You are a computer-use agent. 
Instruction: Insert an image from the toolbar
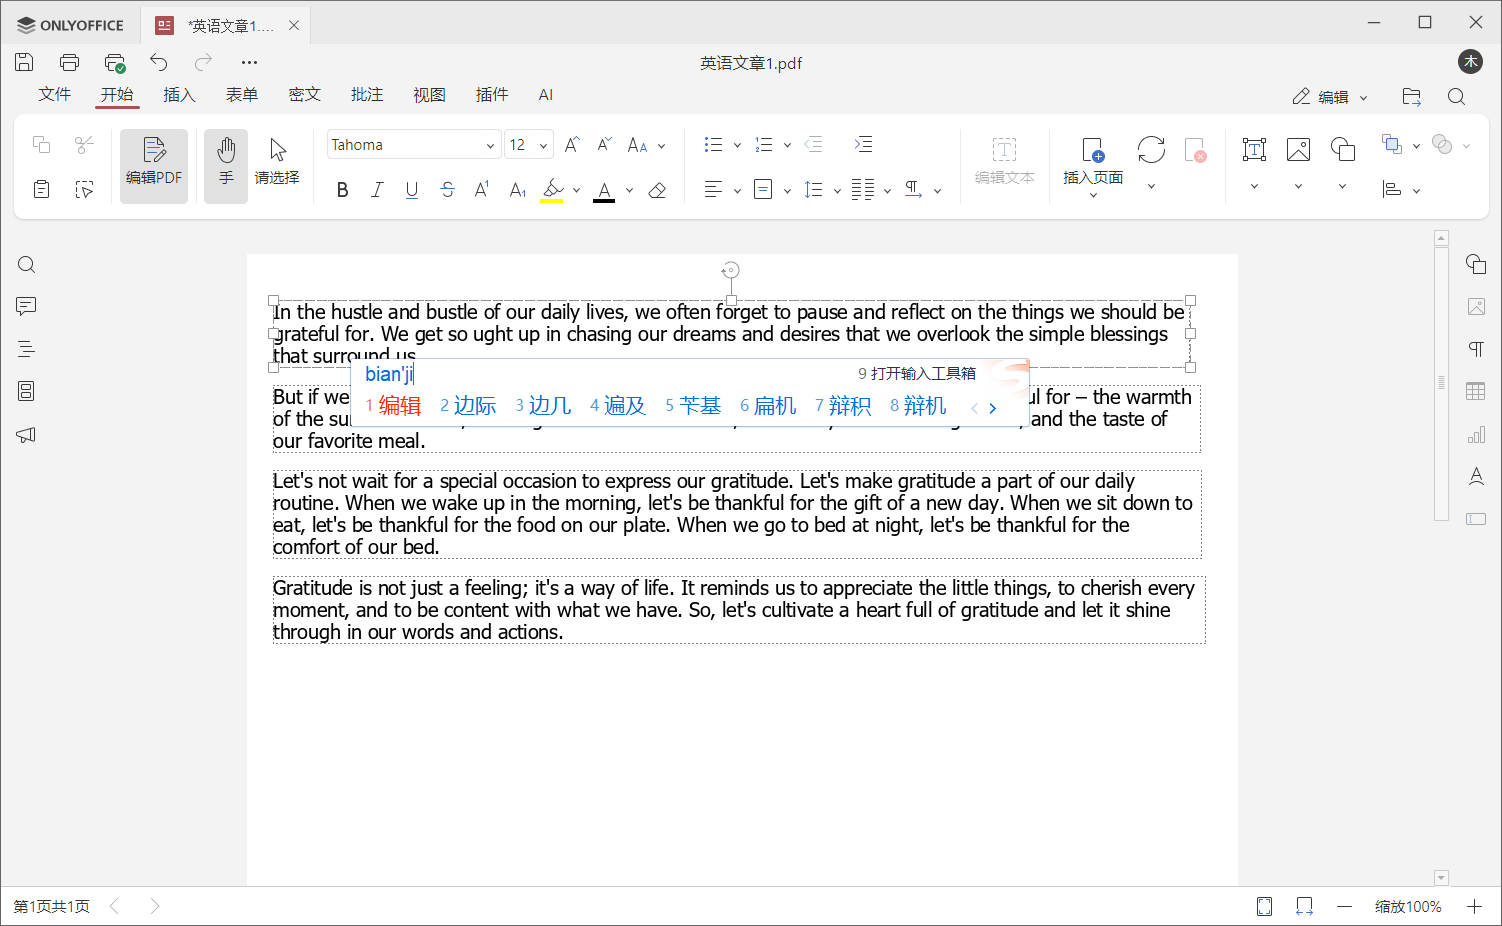[x=1298, y=148]
